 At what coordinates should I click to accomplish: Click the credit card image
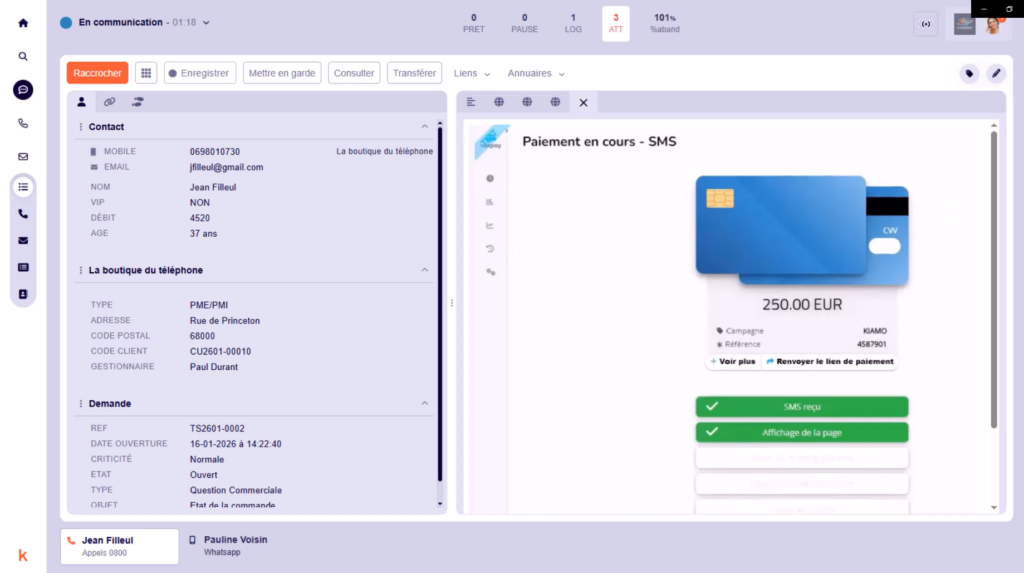click(x=802, y=230)
